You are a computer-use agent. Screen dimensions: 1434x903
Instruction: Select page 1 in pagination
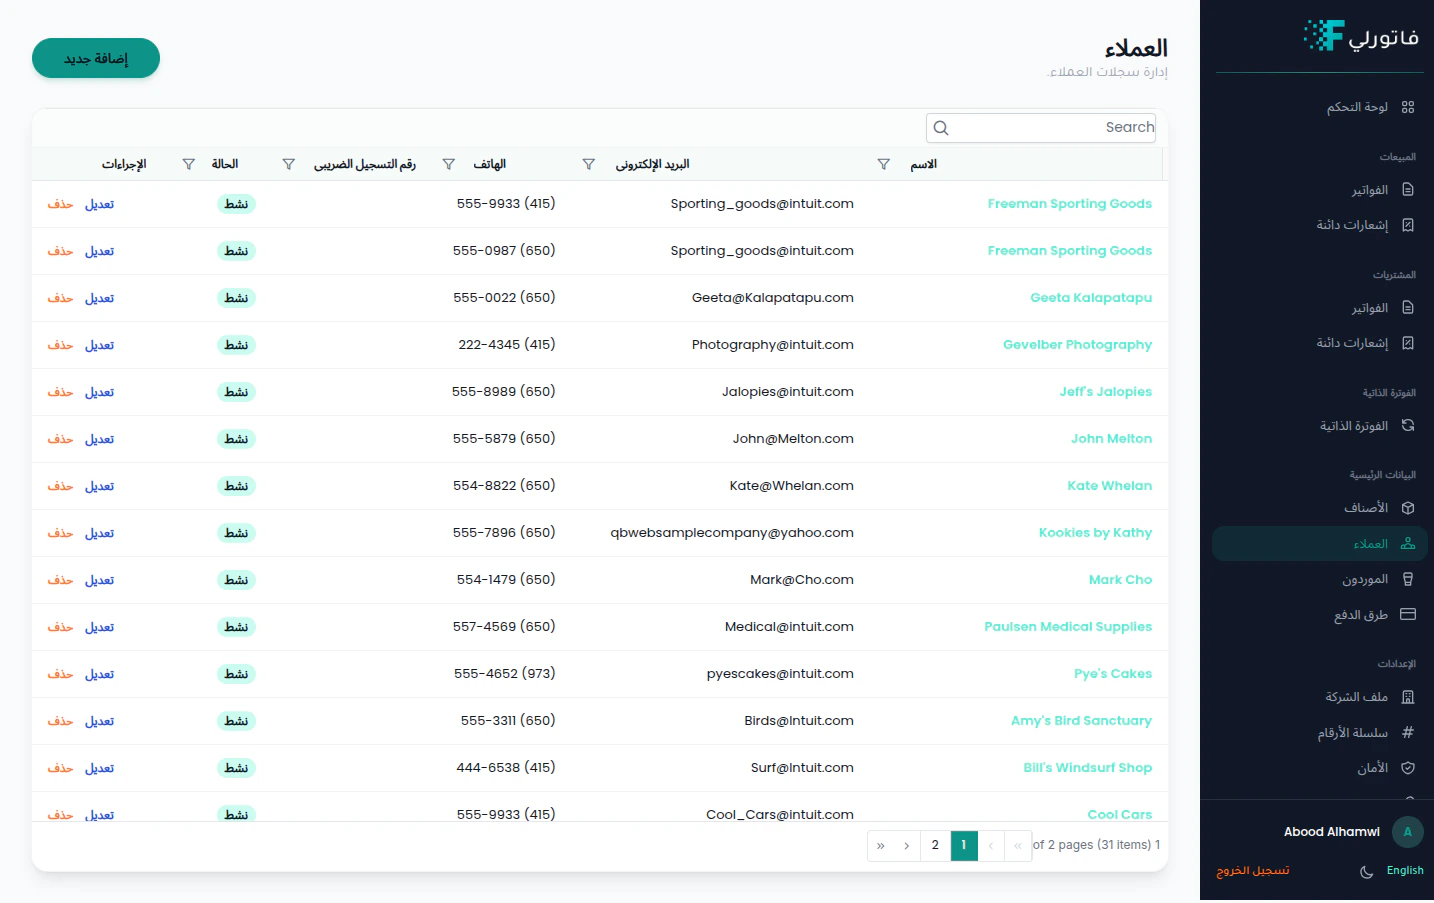pos(964,846)
